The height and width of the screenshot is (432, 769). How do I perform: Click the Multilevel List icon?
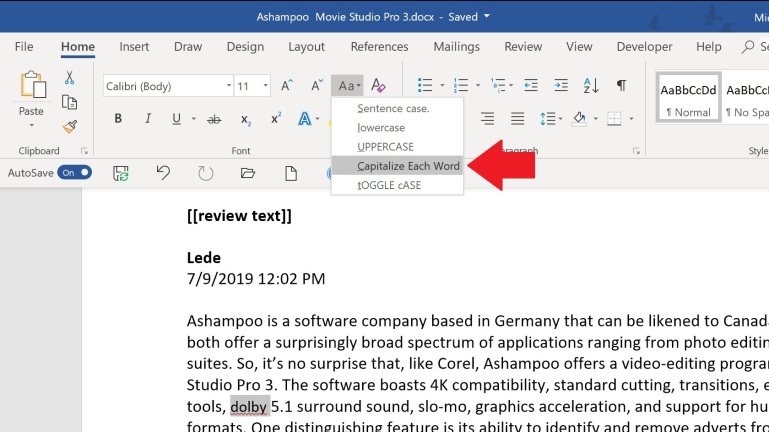[498, 85]
